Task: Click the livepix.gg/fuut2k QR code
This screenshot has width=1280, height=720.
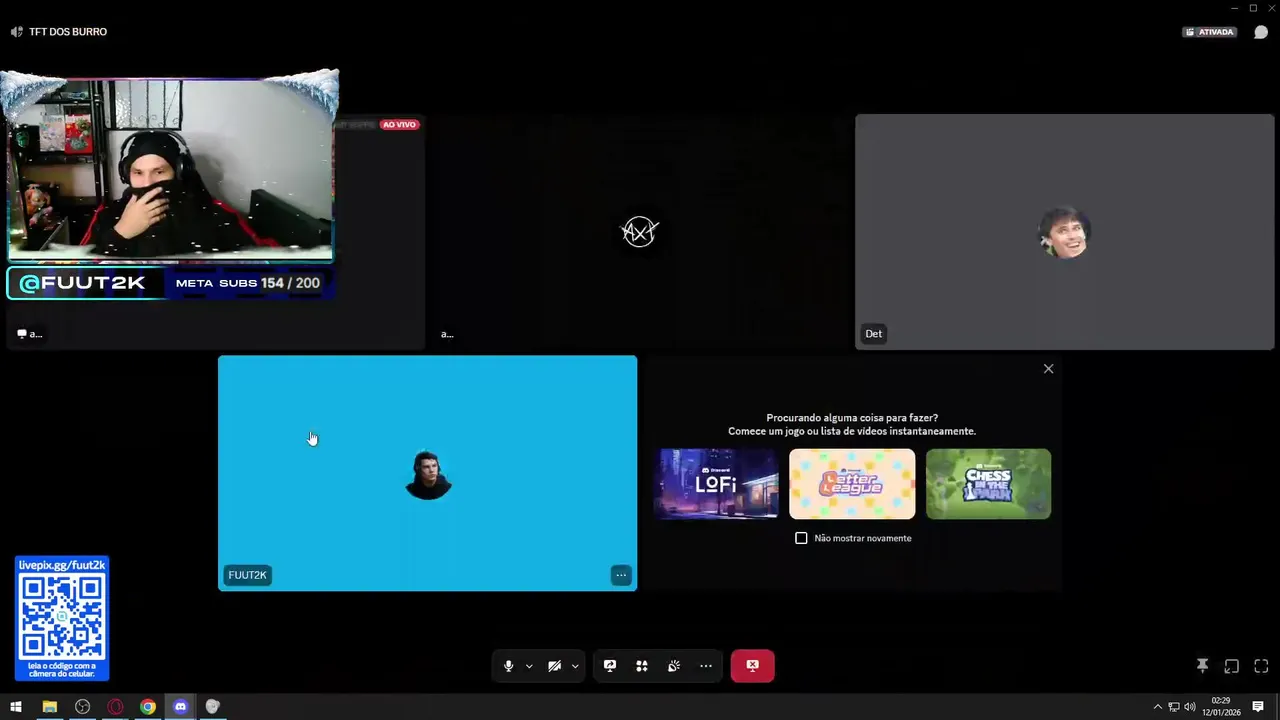Action: click(x=62, y=617)
